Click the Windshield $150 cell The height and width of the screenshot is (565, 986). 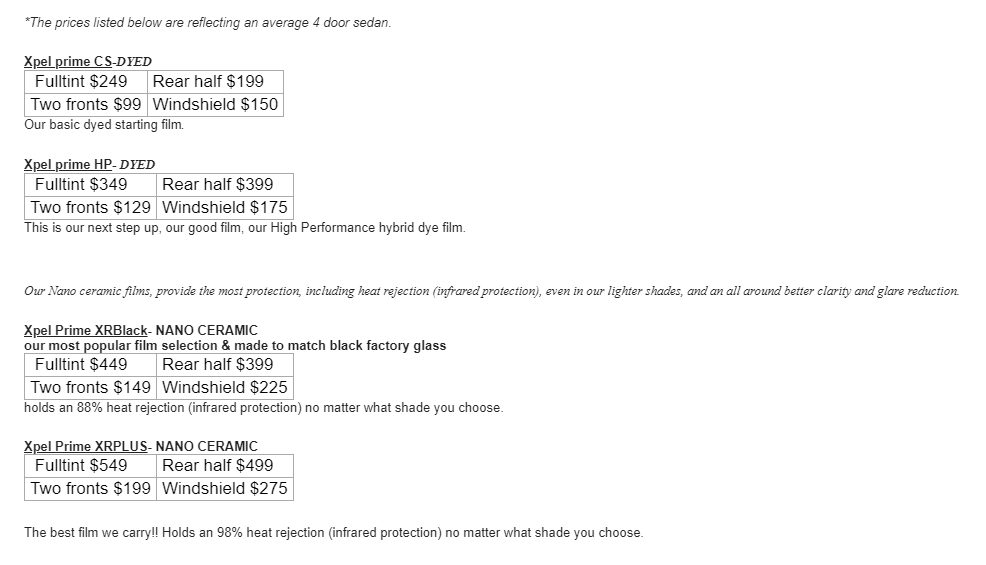click(x=215, y=104)
